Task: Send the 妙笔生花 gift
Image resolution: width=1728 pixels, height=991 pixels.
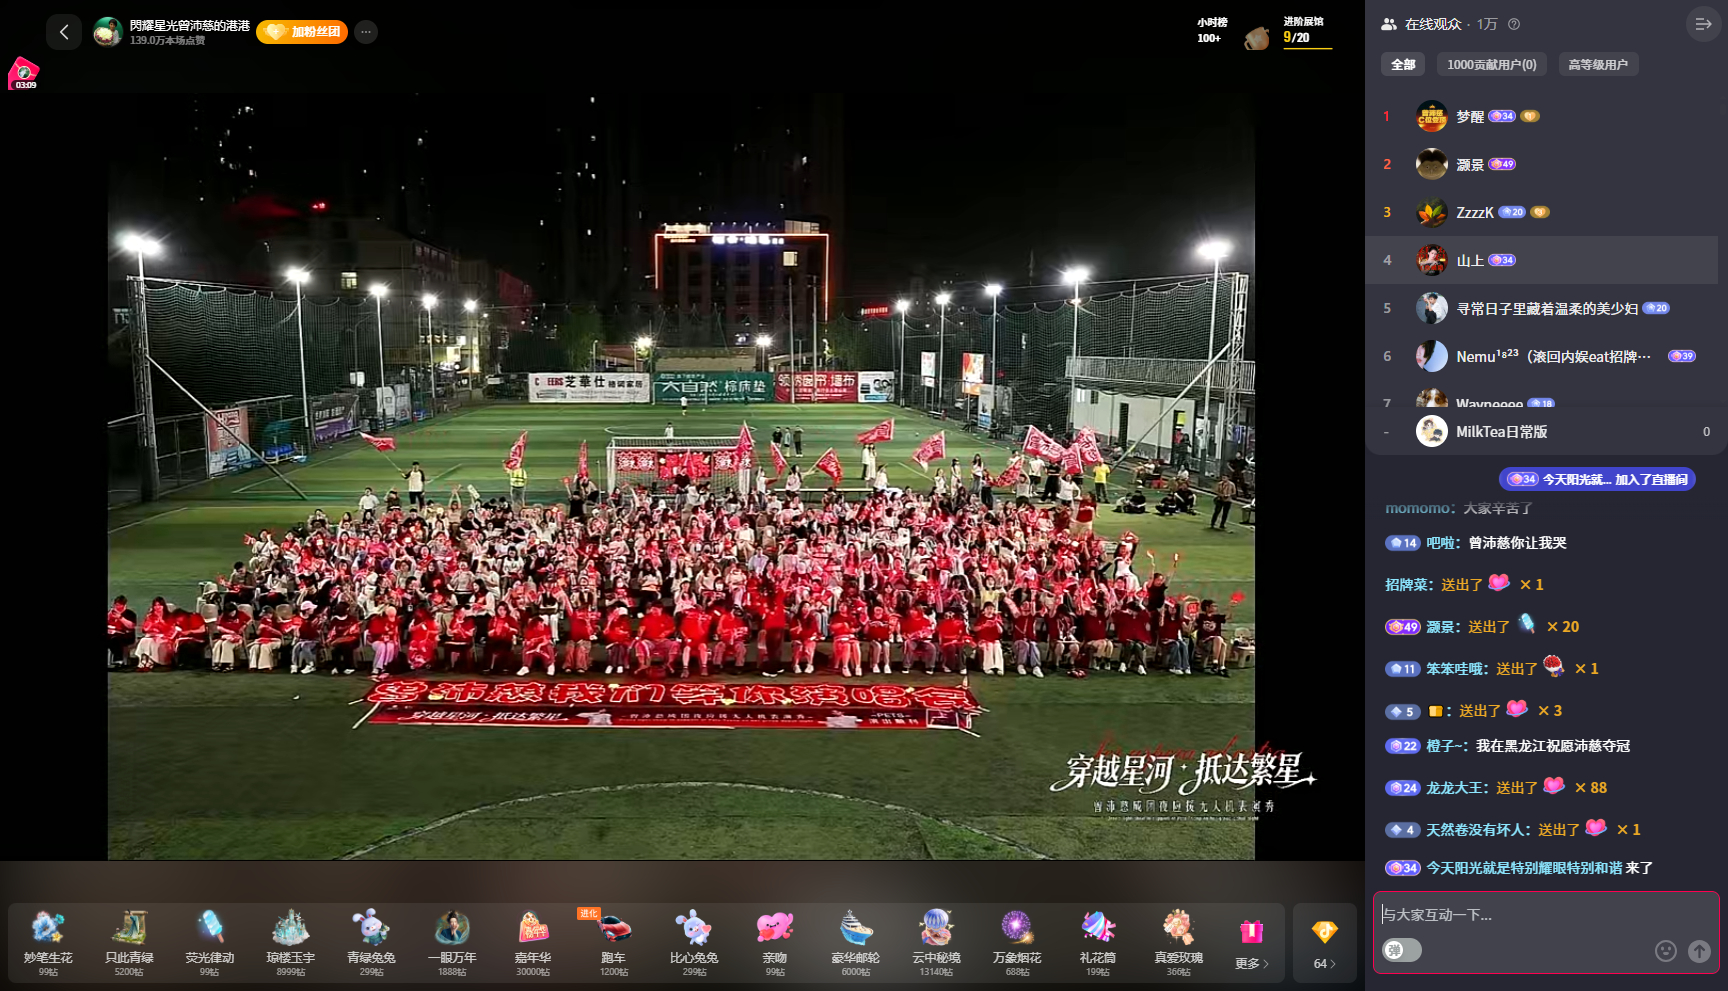Action: tap(48, 941)
